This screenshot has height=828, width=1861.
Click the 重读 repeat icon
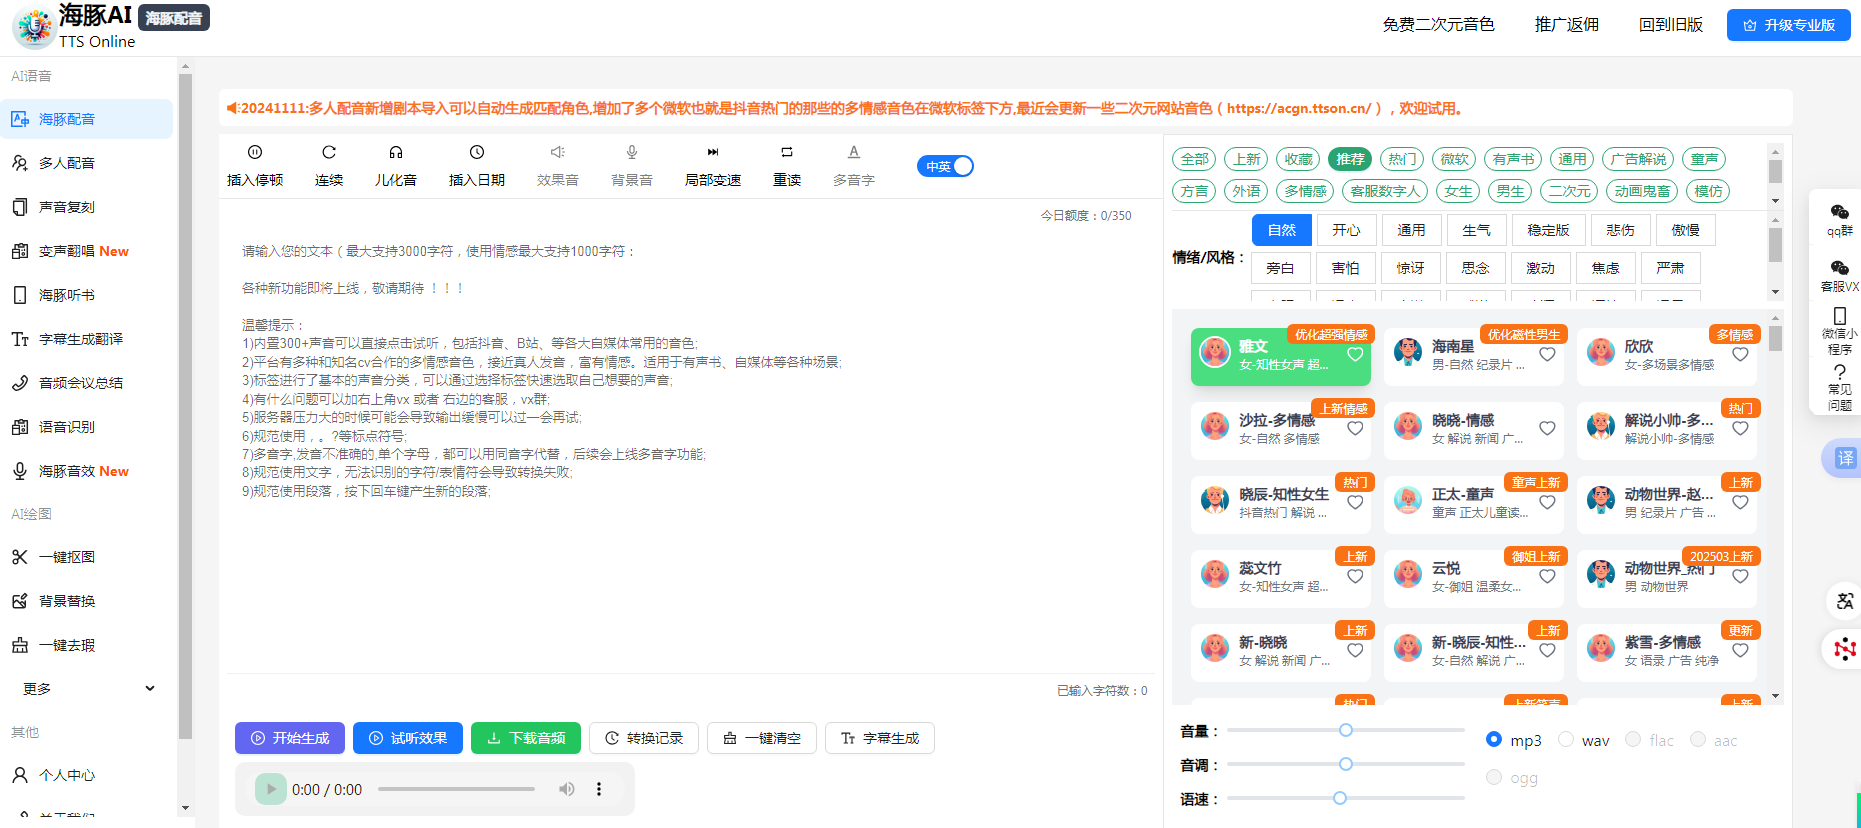click(x=787, y=153)
